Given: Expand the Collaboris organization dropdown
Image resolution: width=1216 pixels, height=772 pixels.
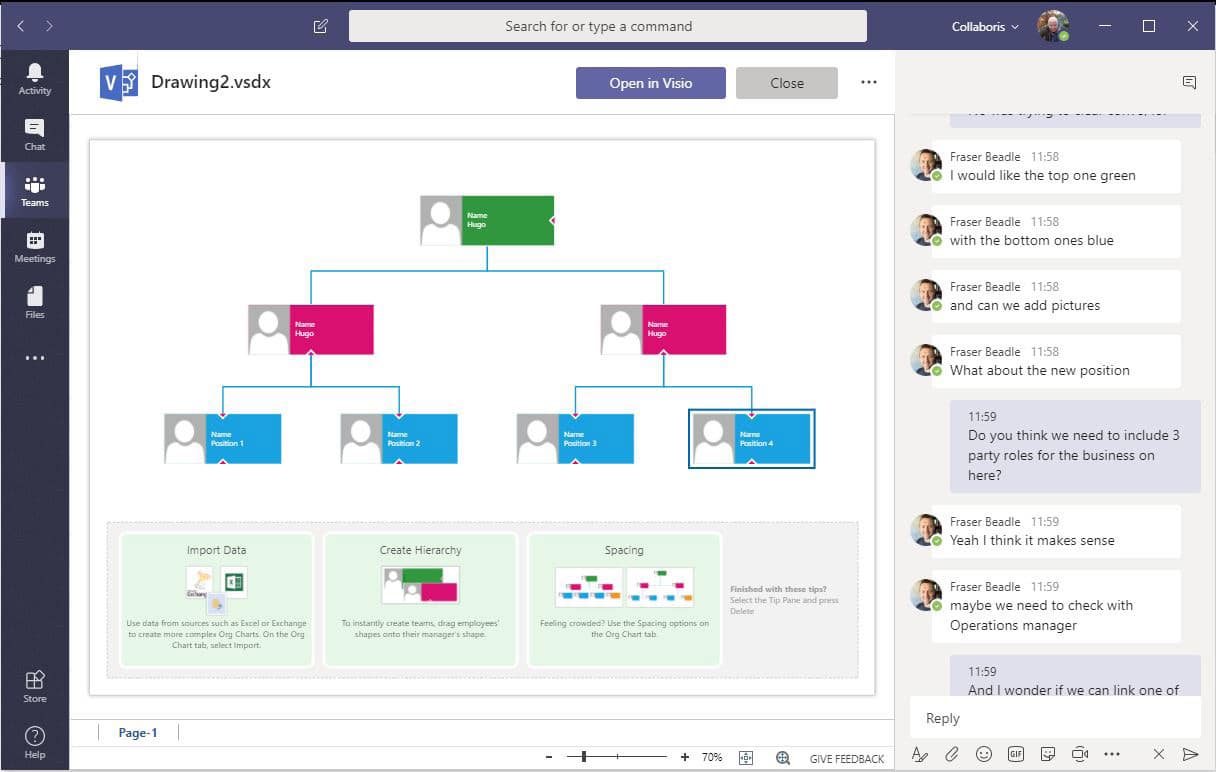Looking at the screenshot, I should (x=985, y=27).
